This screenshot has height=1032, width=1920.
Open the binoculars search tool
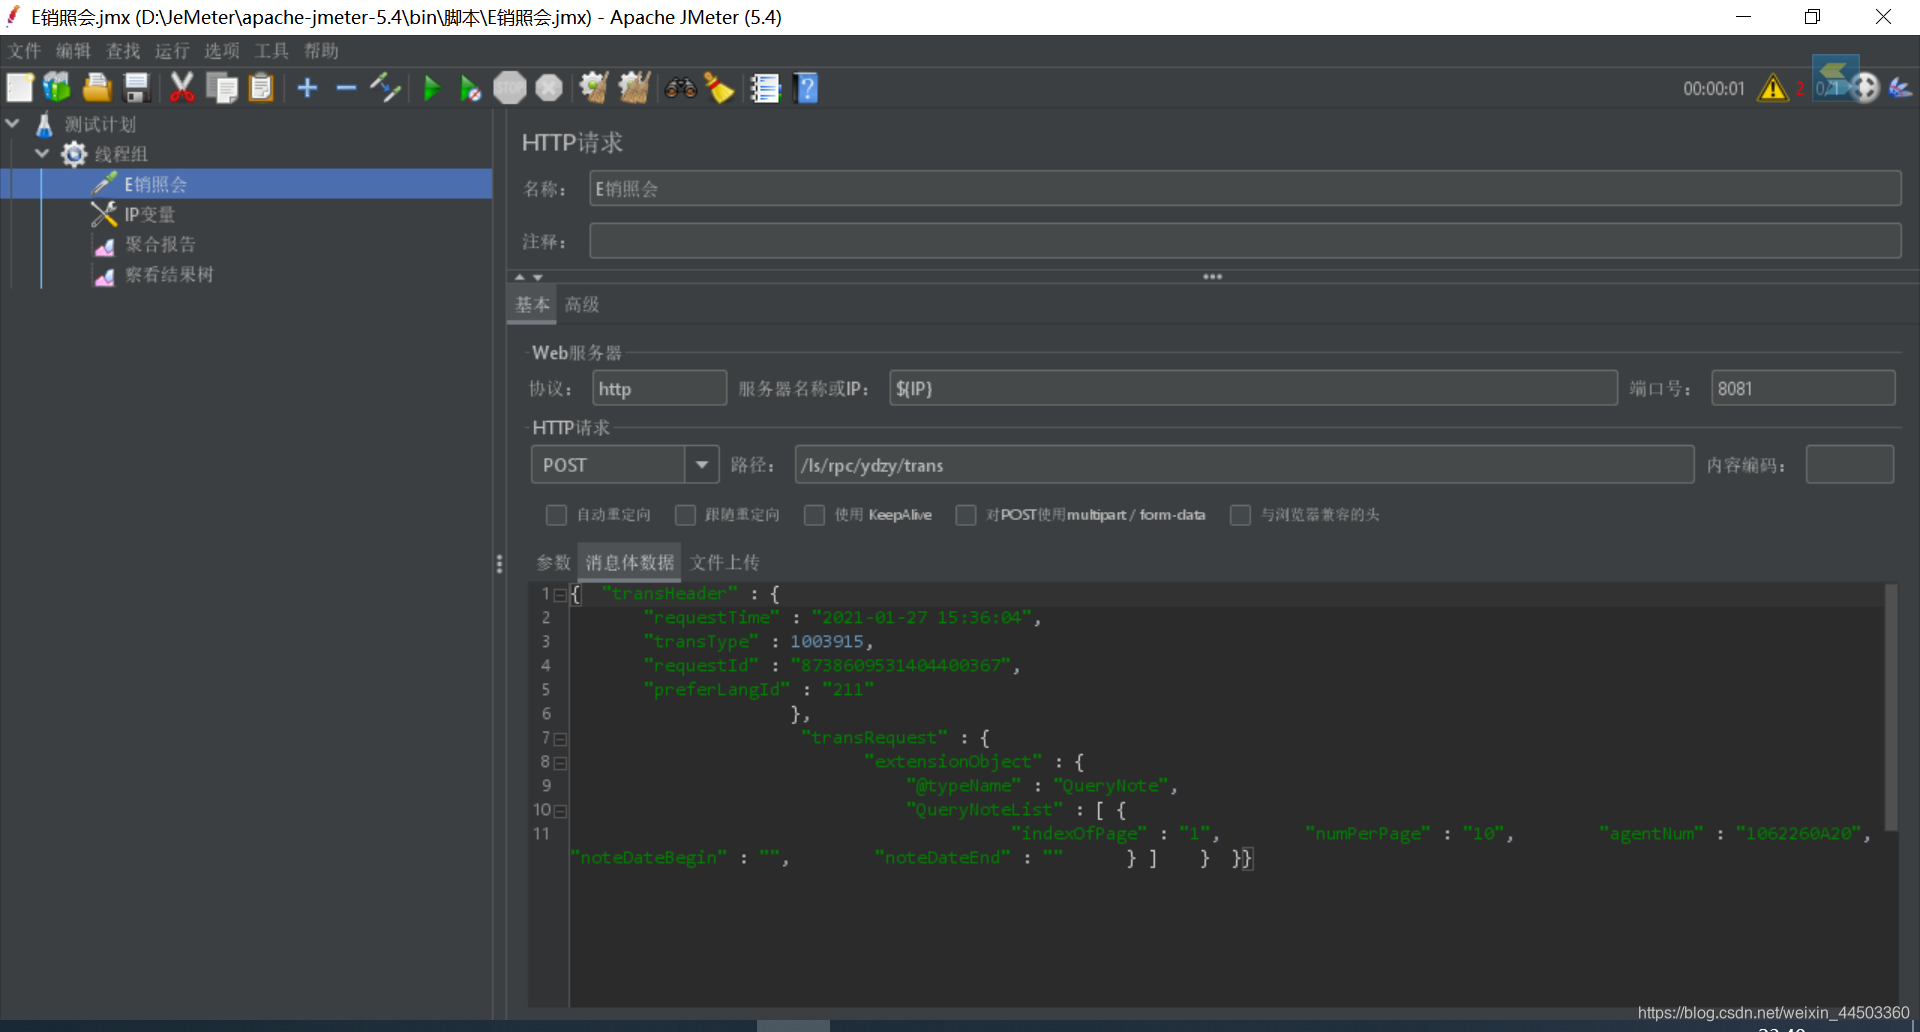(680, 88)
